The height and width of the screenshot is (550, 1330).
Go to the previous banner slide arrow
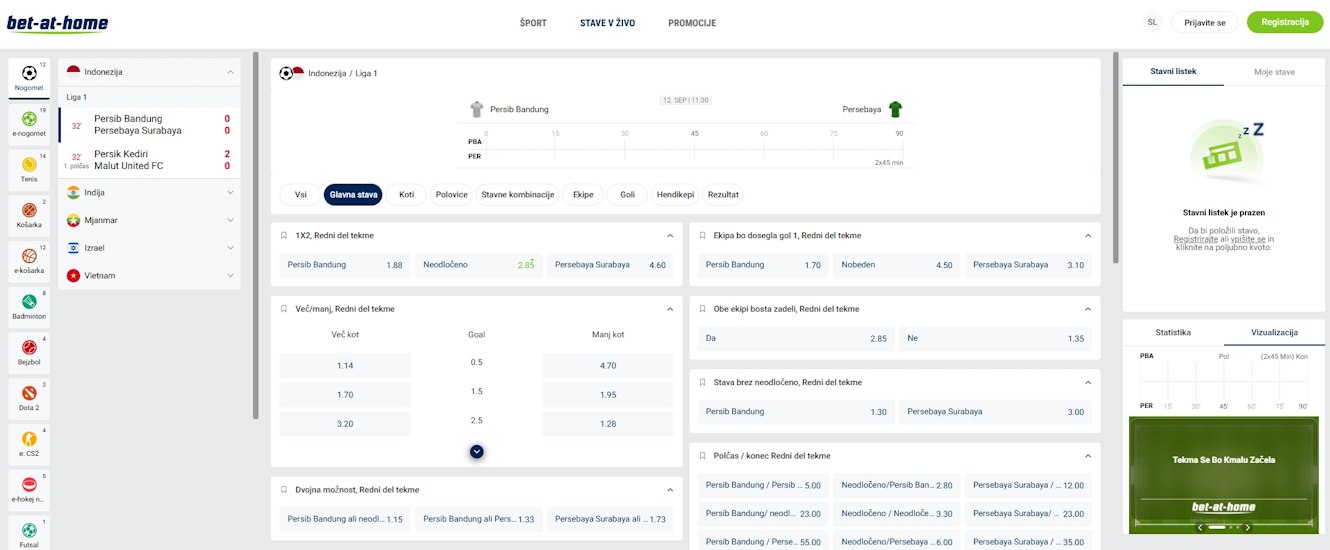click(x=1200, y=527)
